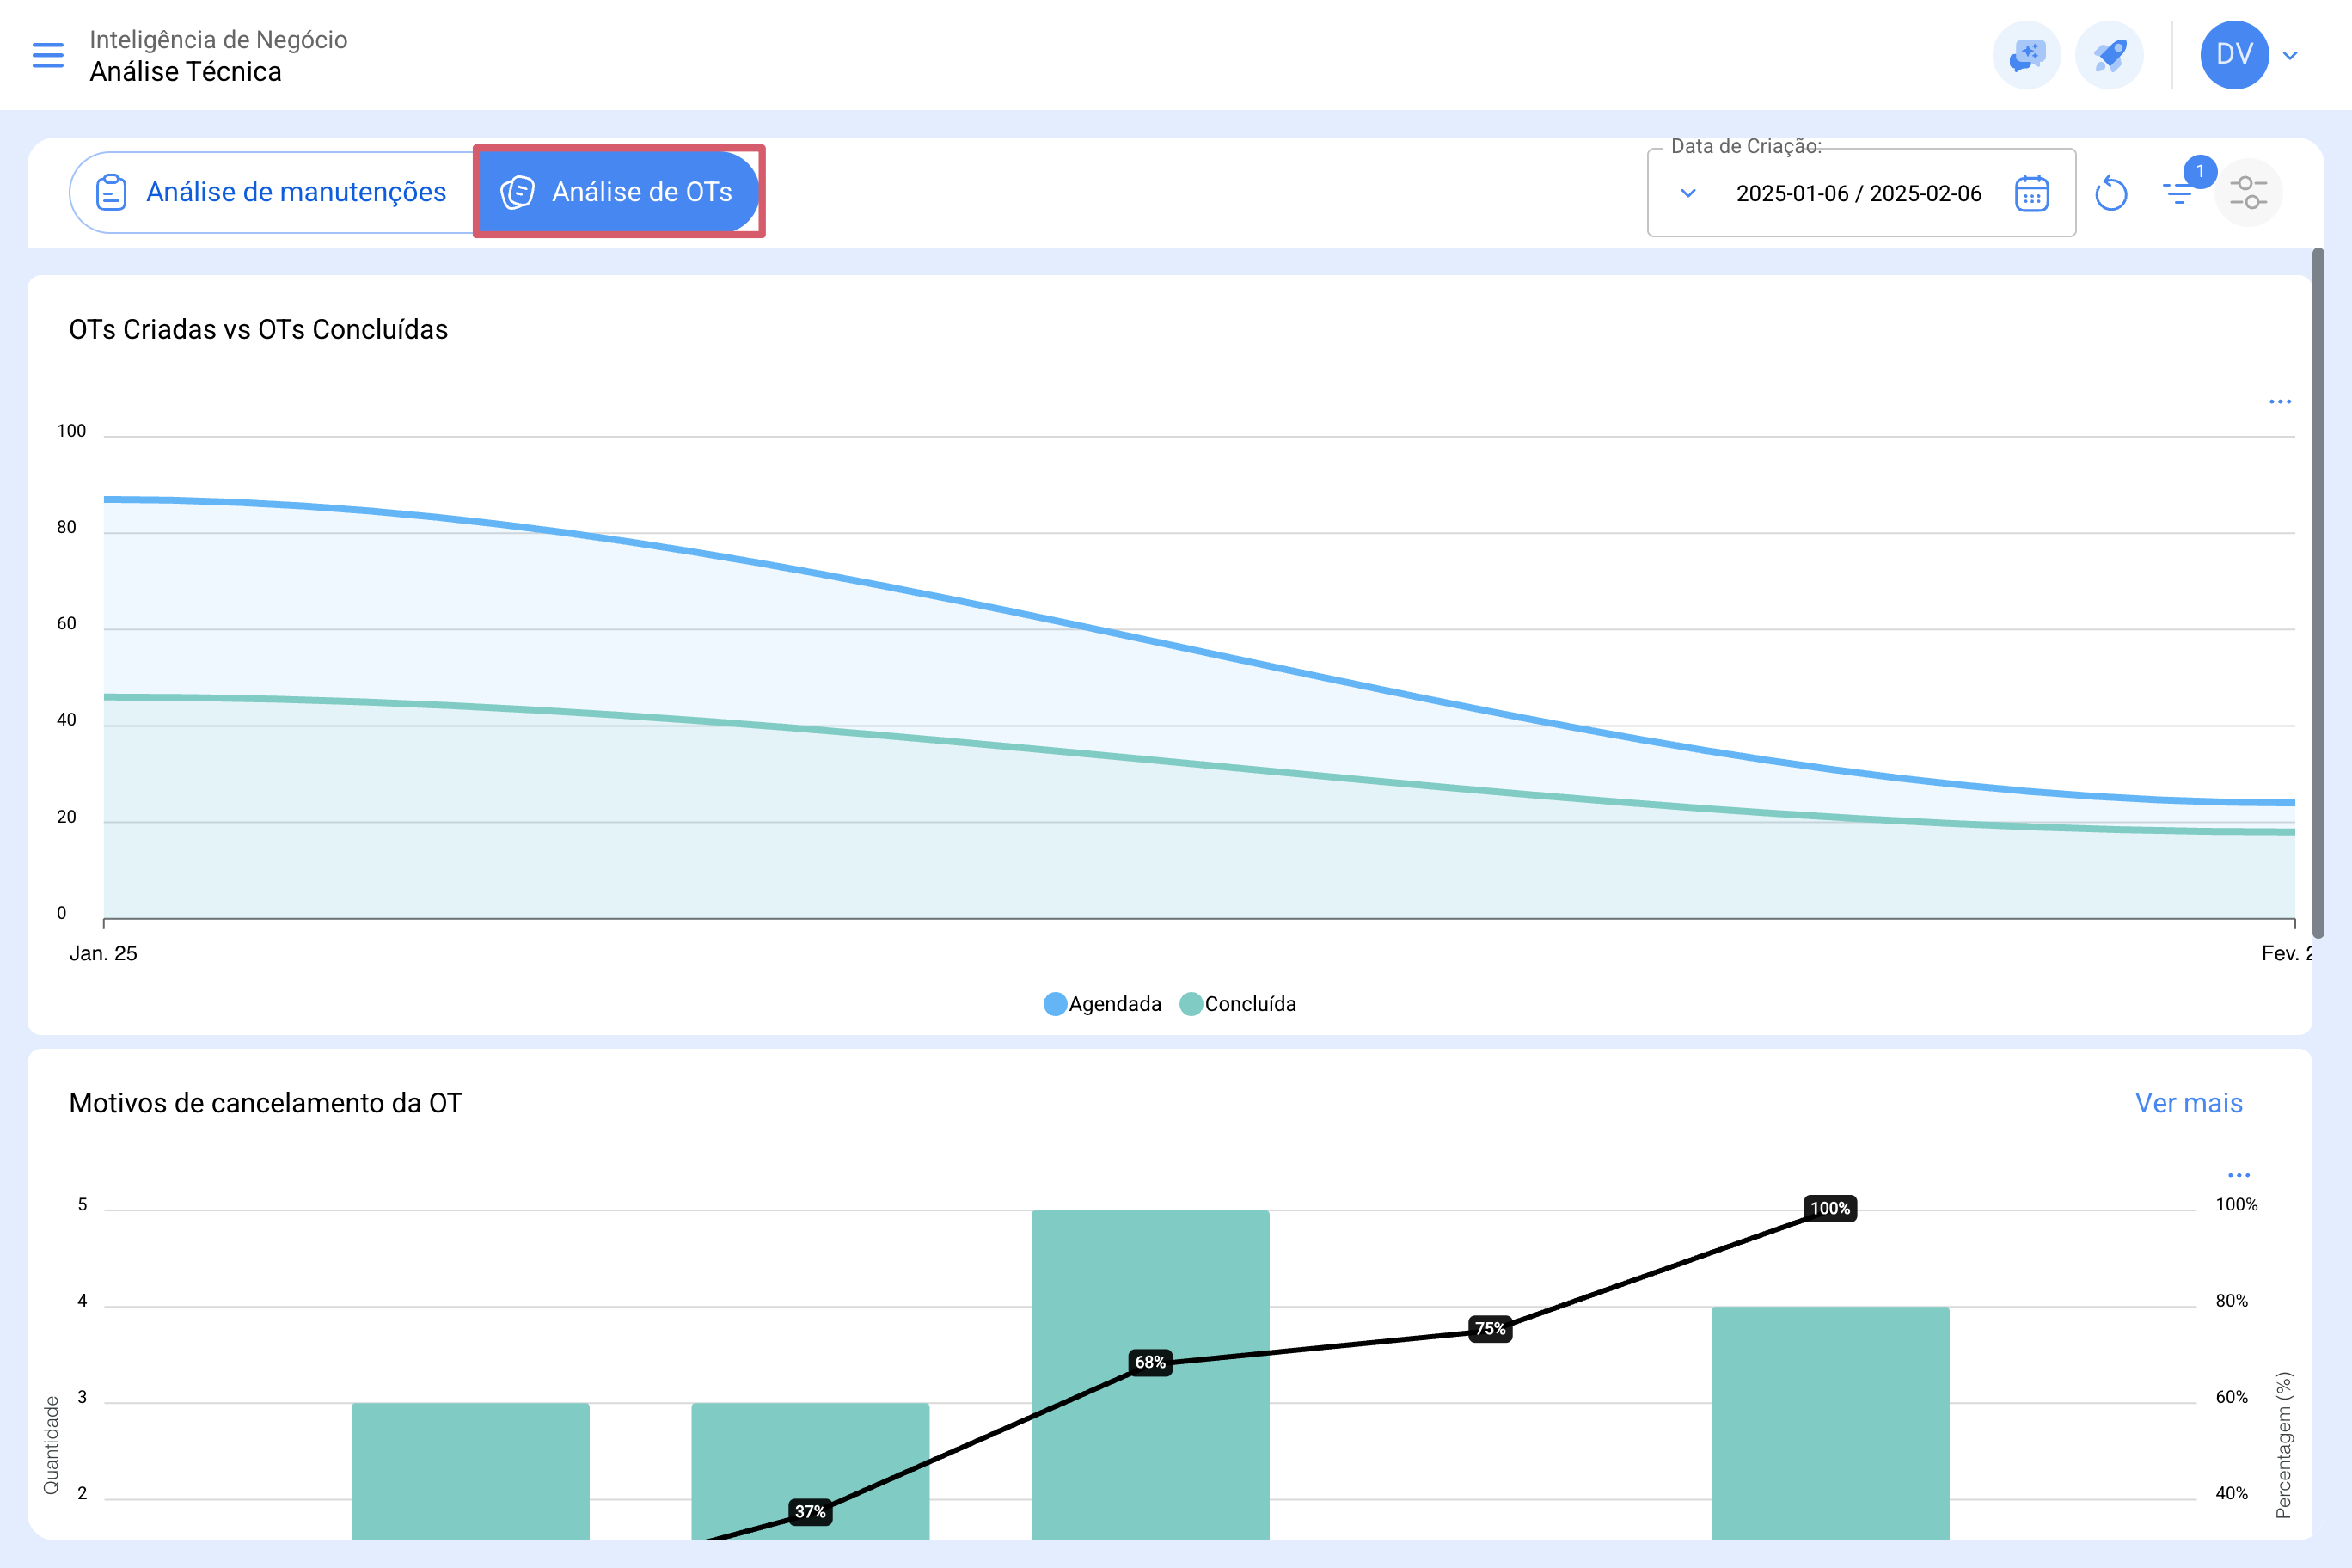The width and height of the screenshot is (2352, 1568).
Task: Switch to Análise de manutenções tab
Action: coord(272,192)
